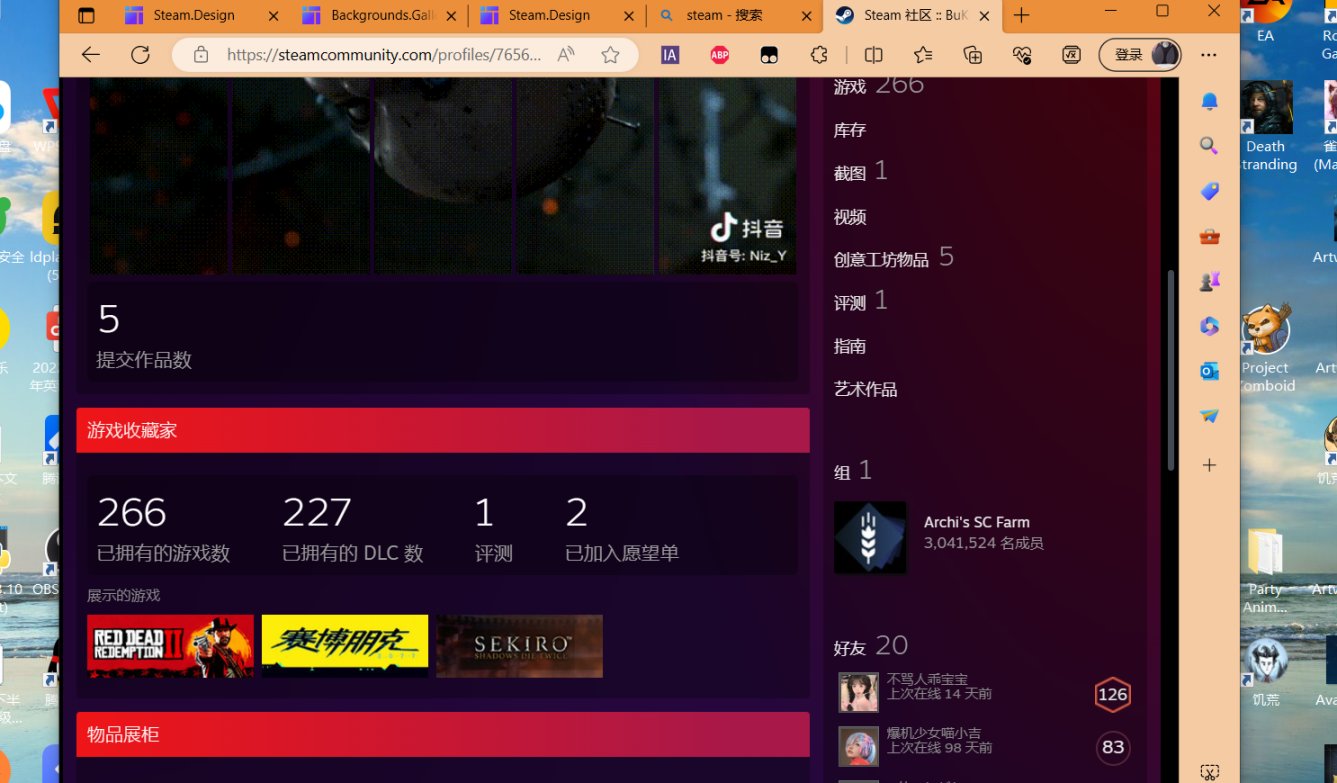
Task: Open the Tools briefcase in Edge sidebar
Action: (1209, 236)
